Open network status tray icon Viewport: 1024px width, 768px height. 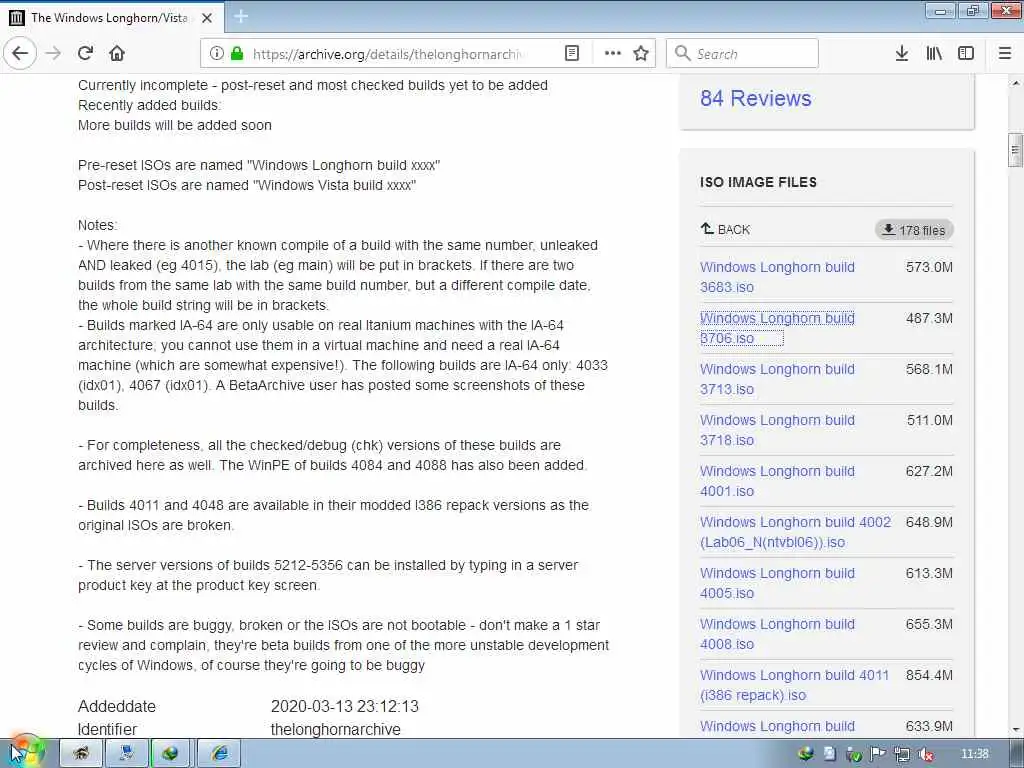click(x=902, y=754)
